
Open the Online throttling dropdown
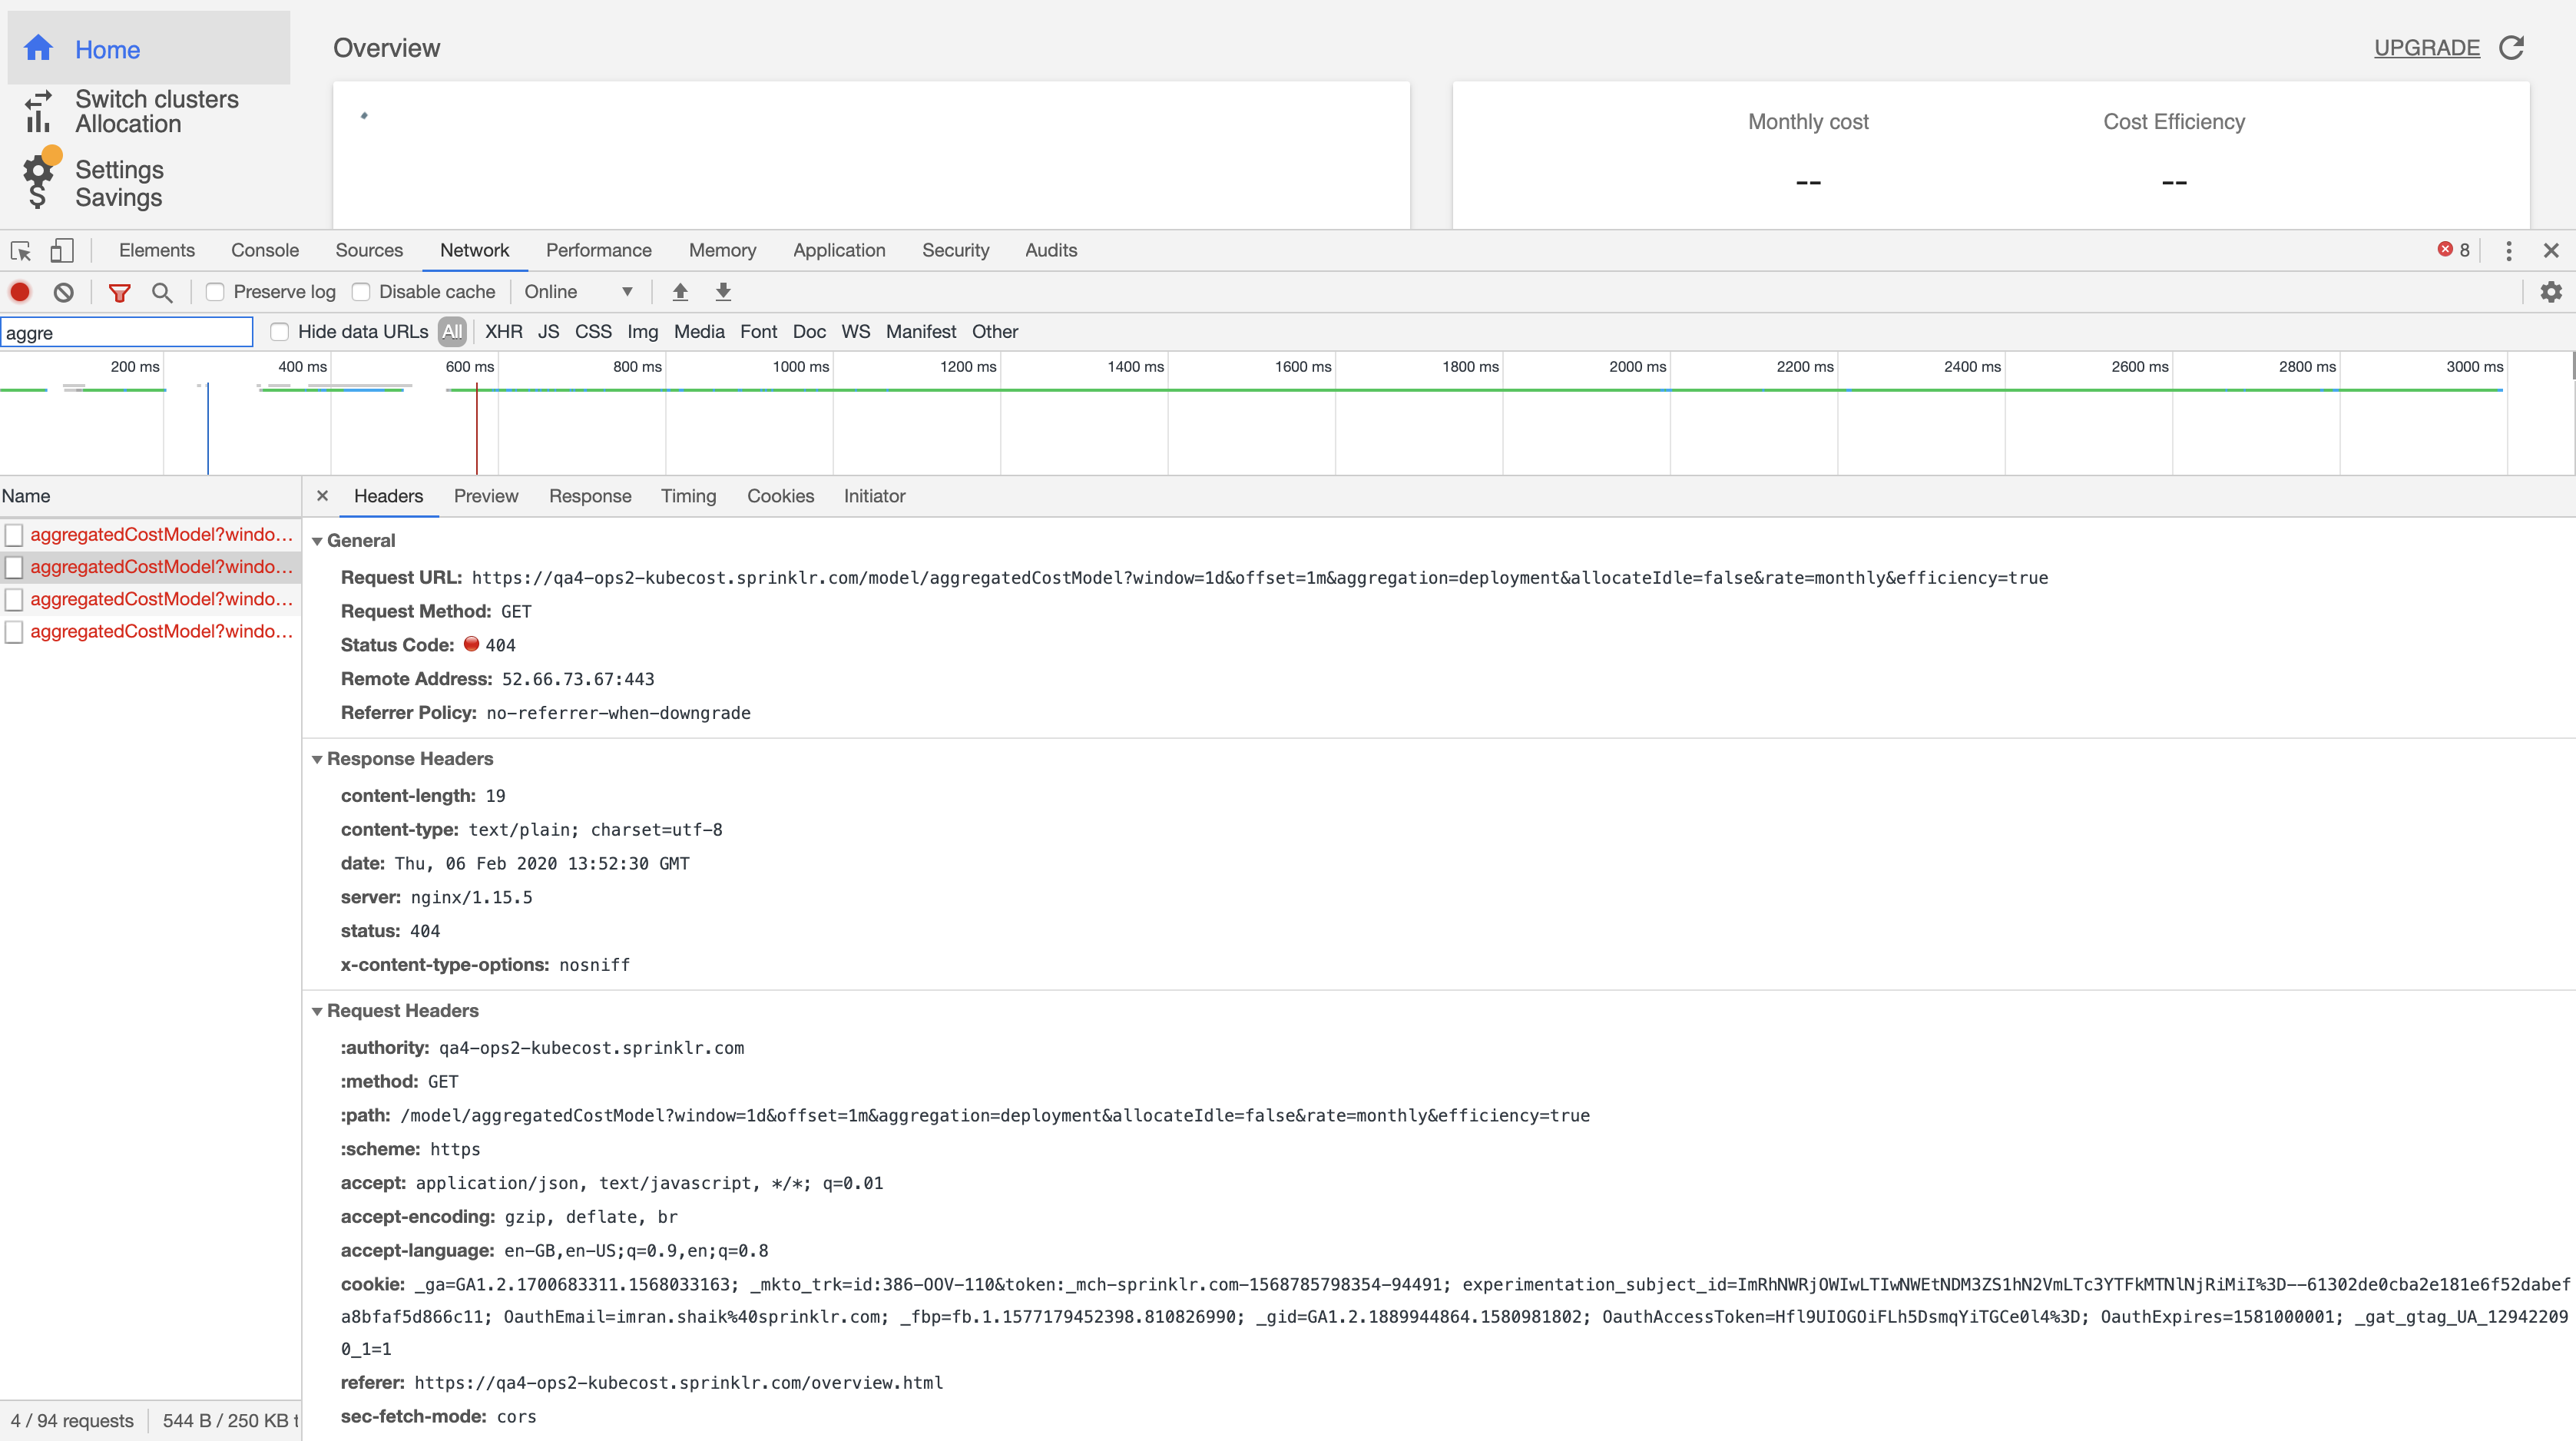pyautogui.click(x=578, y=291)
